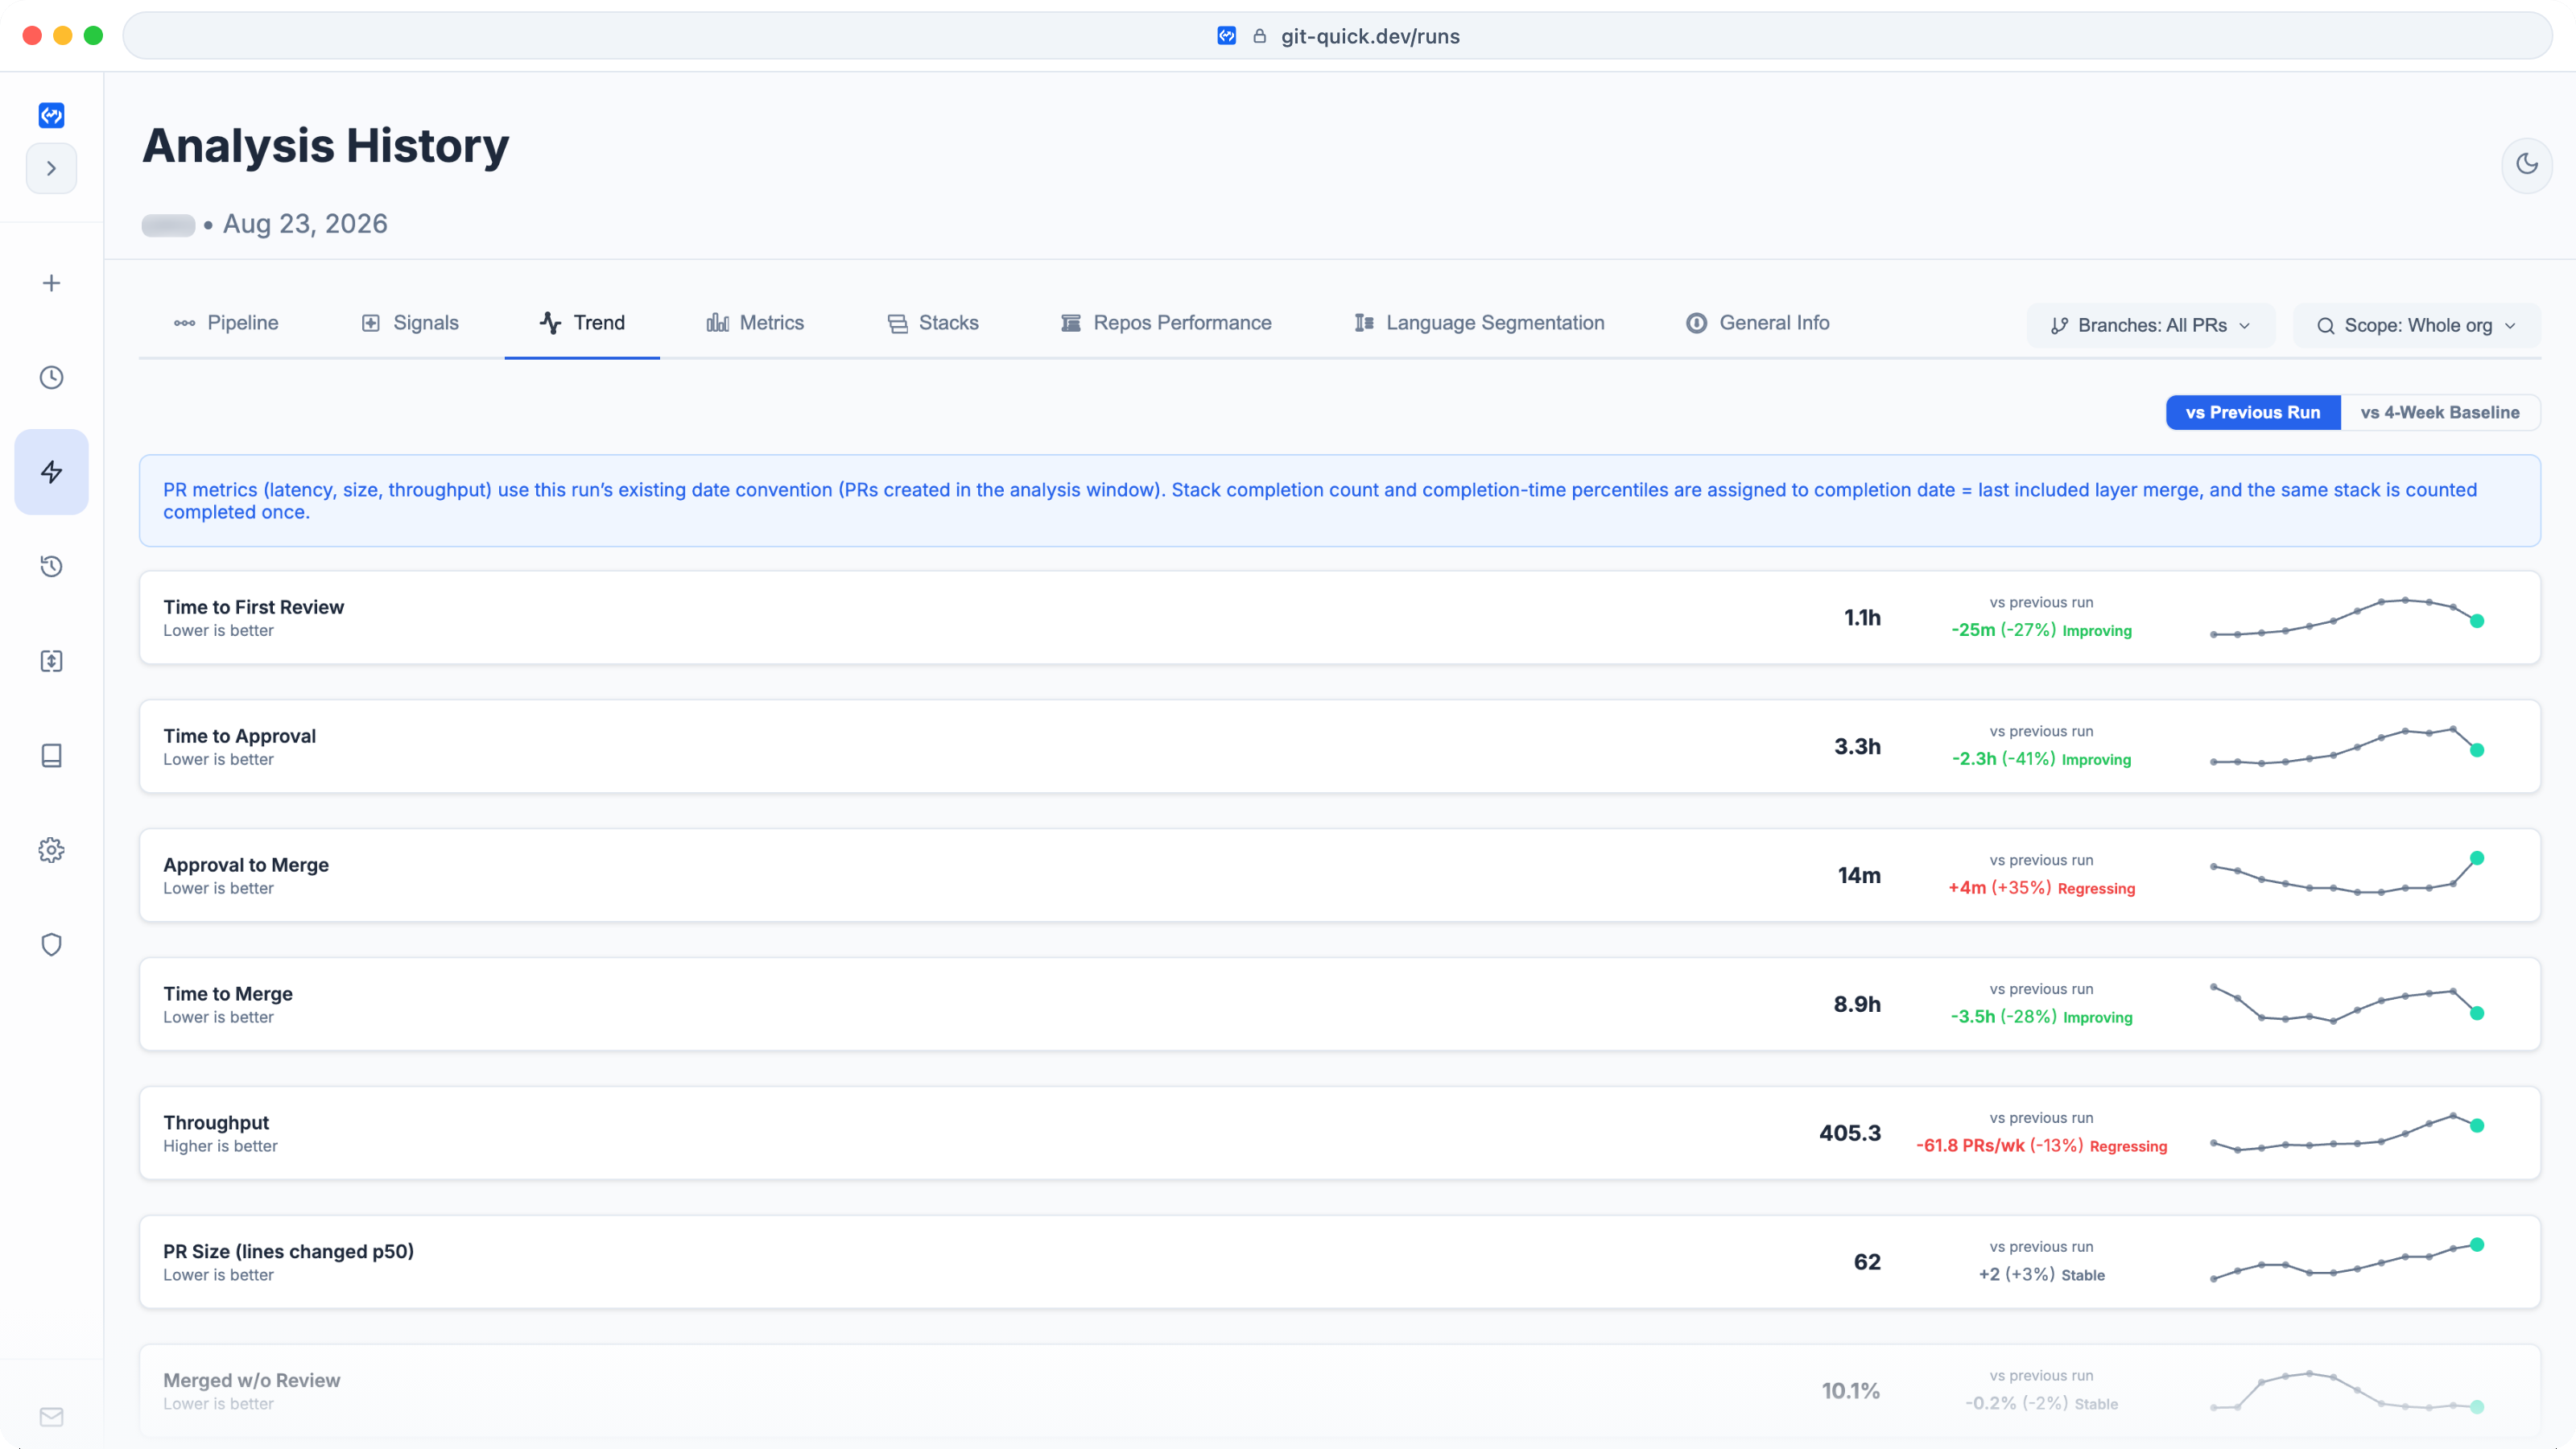Screen dimensions: 2576x1449
Task: Switch to the Signals tab
Action: pyautogui.click(x=410, y=323)
